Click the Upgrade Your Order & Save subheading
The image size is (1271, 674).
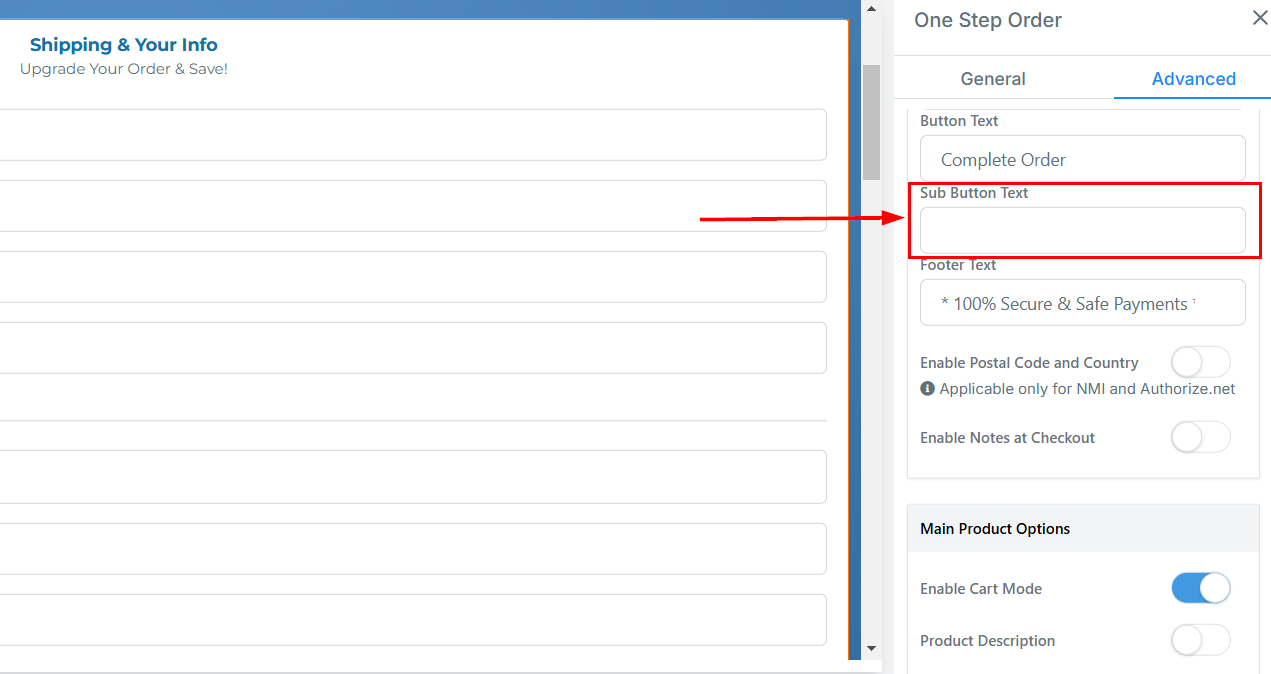tap(123, 69)
